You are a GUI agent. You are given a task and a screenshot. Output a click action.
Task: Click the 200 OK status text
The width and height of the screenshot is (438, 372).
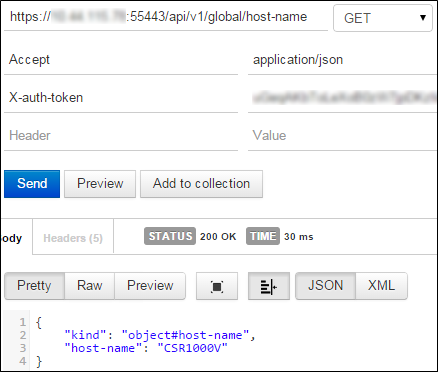point(218,237)
